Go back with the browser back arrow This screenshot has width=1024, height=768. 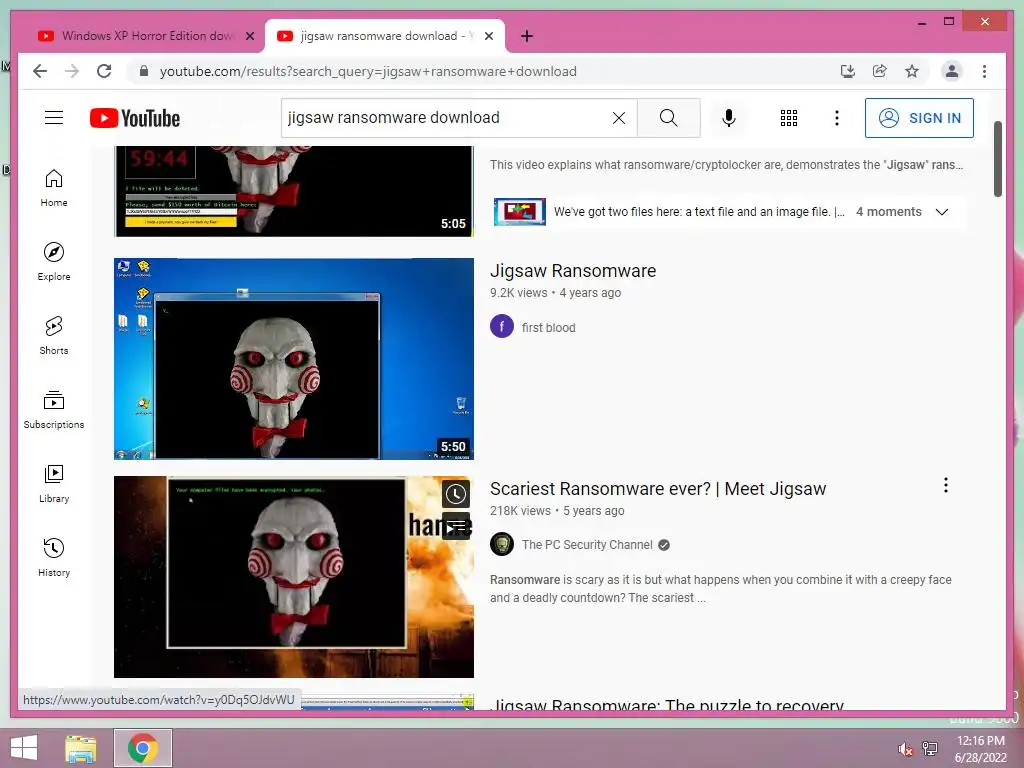(40, 71)
